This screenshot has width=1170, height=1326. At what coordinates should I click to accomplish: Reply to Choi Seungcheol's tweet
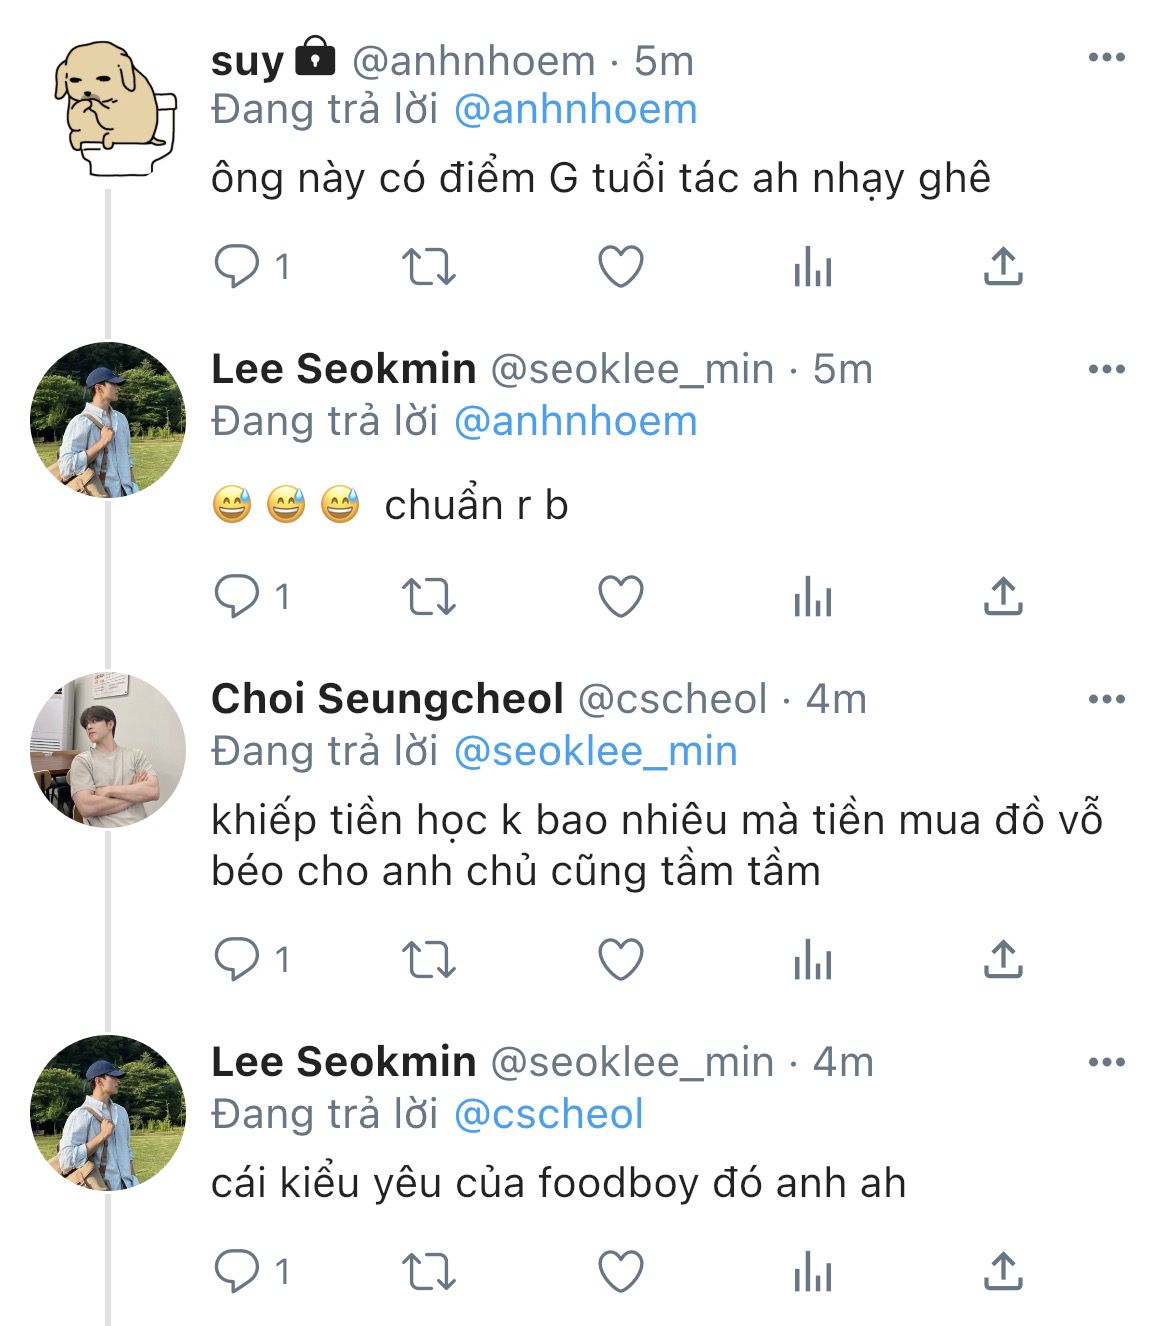pyautogui.click(x=237, y=960)
